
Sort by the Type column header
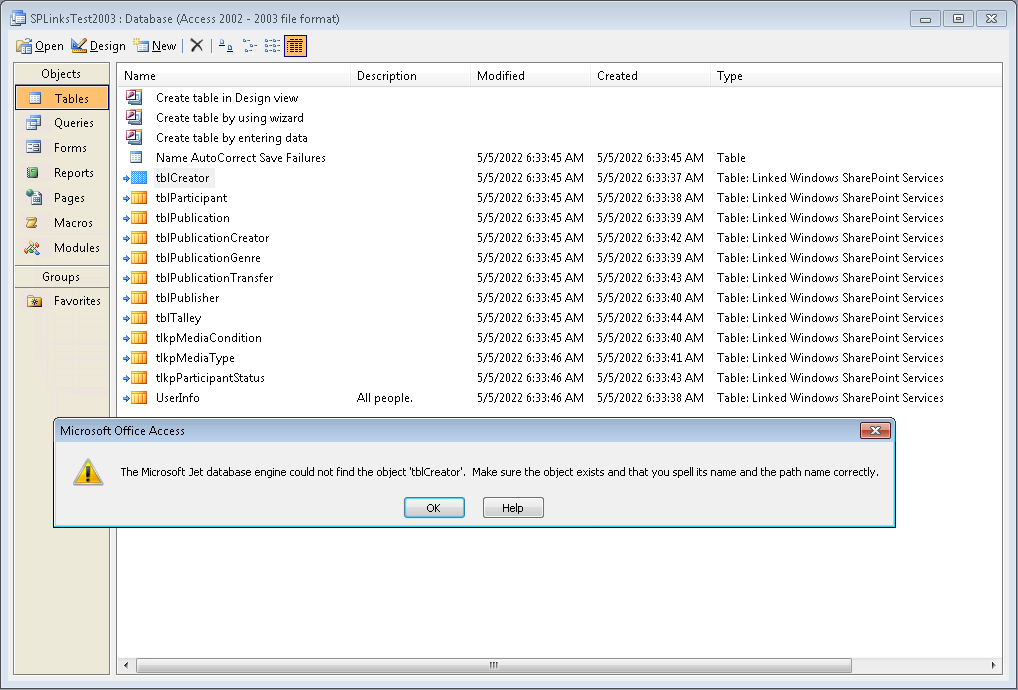[856, 75]
